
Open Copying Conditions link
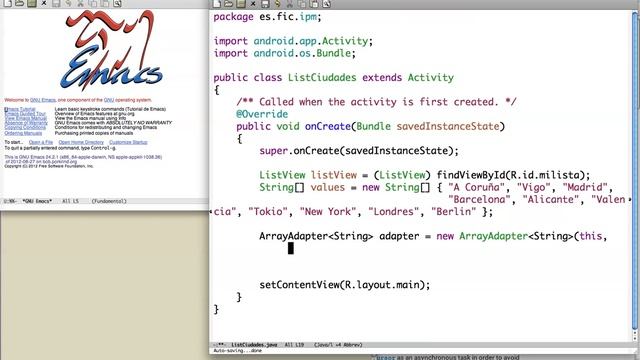coord(25,127)
